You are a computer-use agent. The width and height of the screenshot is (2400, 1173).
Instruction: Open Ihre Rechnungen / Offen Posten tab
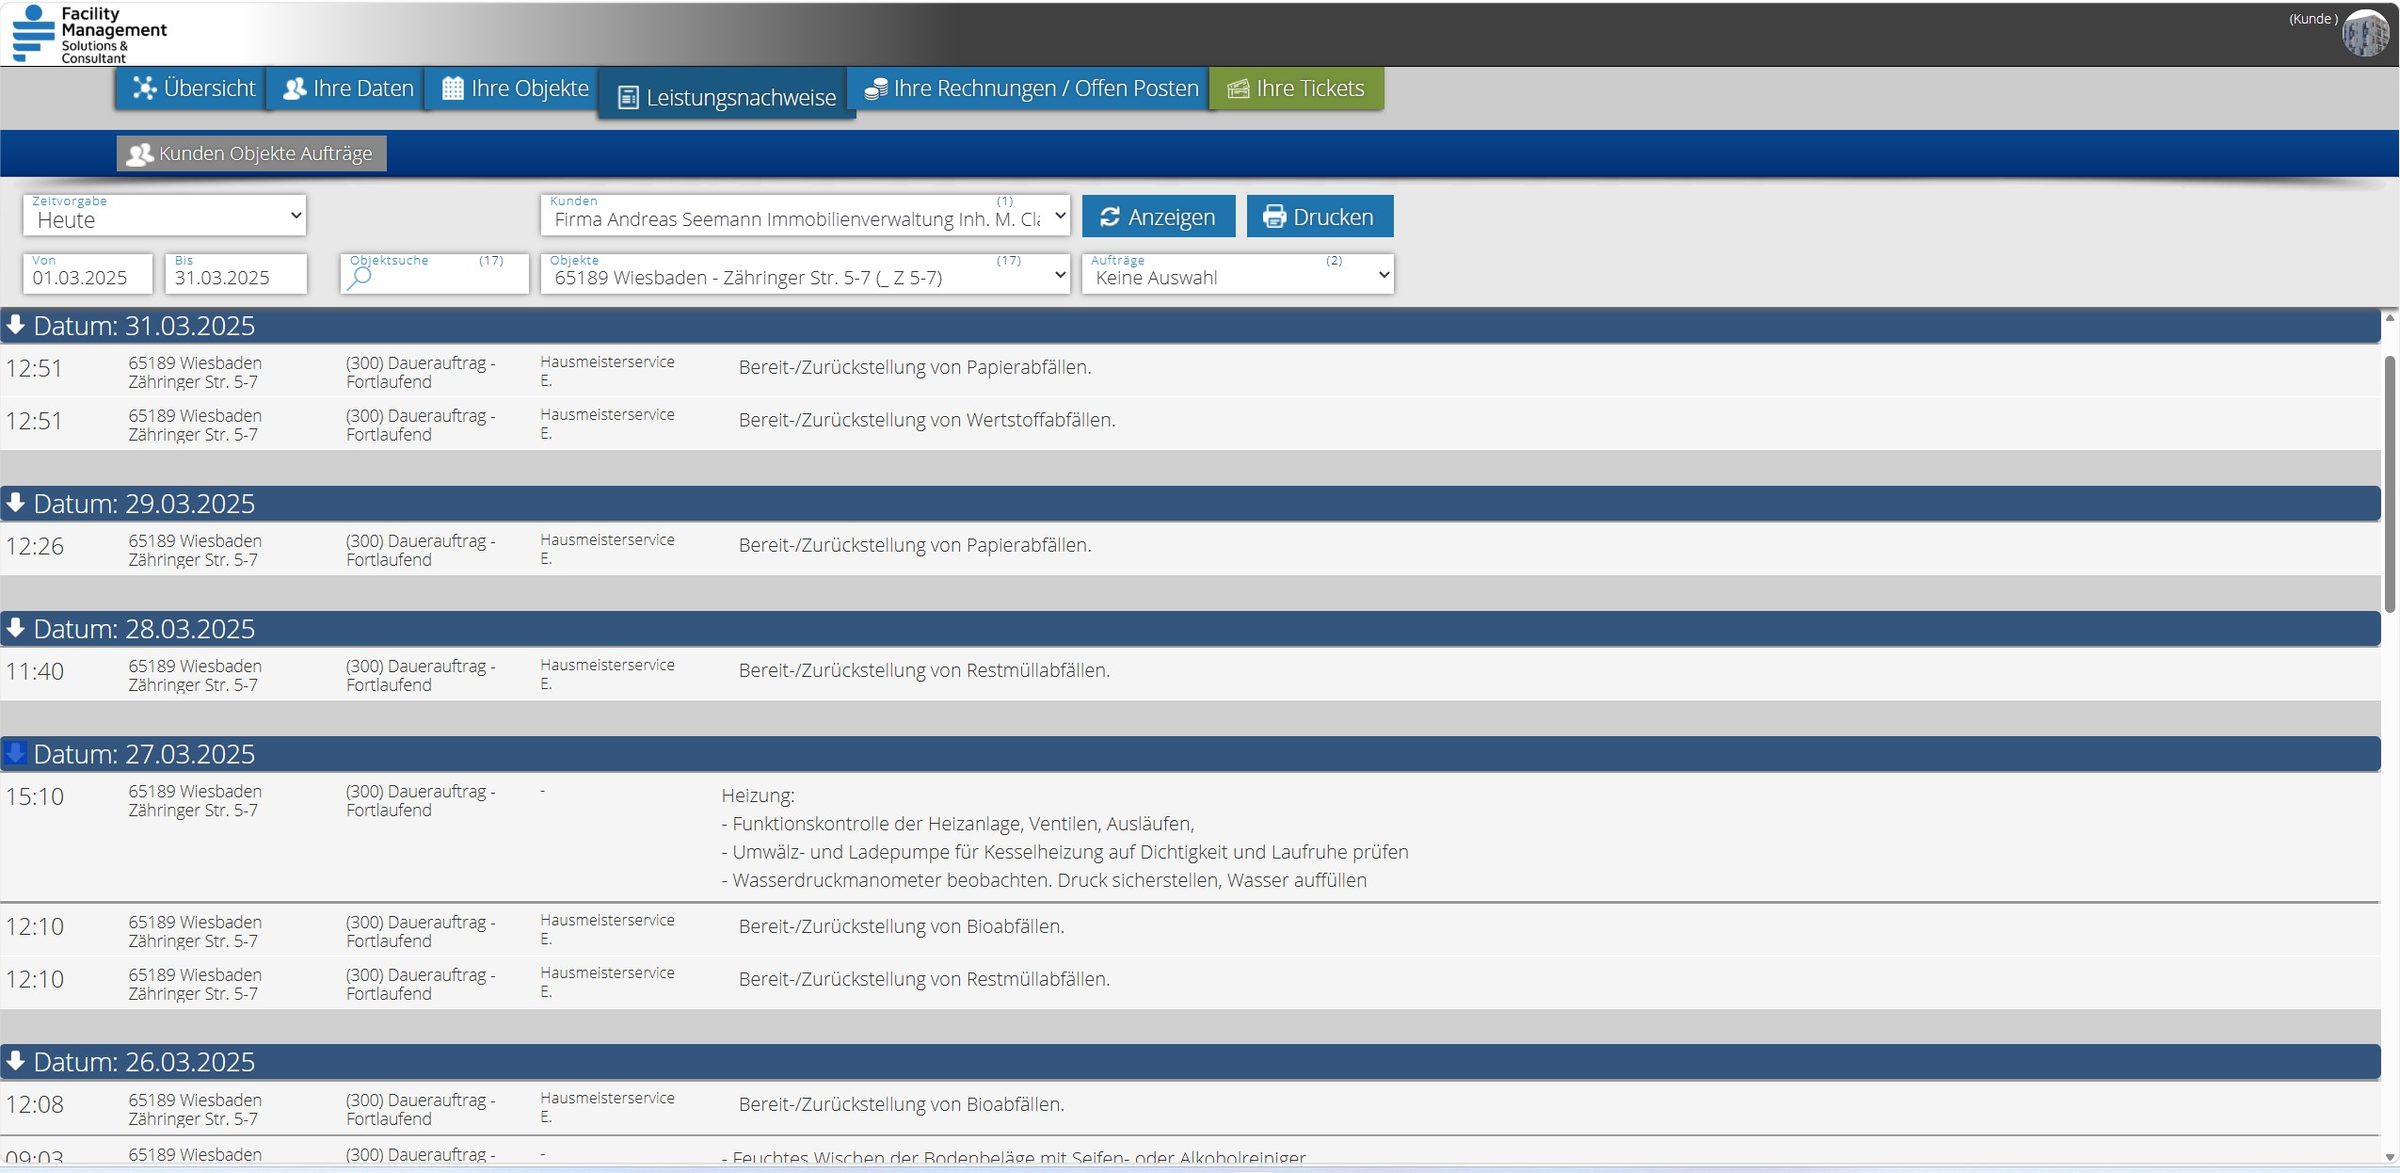1030,88
